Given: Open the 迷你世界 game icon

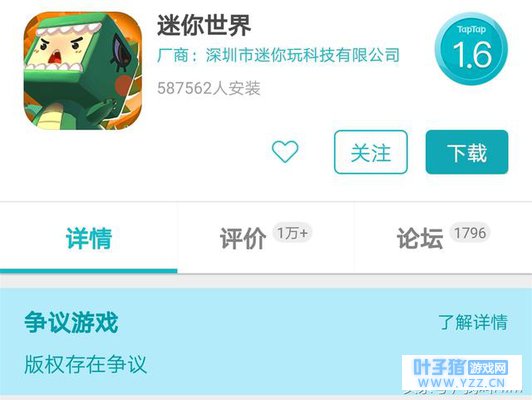Looking at the screenshot, I should coord(83,71).
